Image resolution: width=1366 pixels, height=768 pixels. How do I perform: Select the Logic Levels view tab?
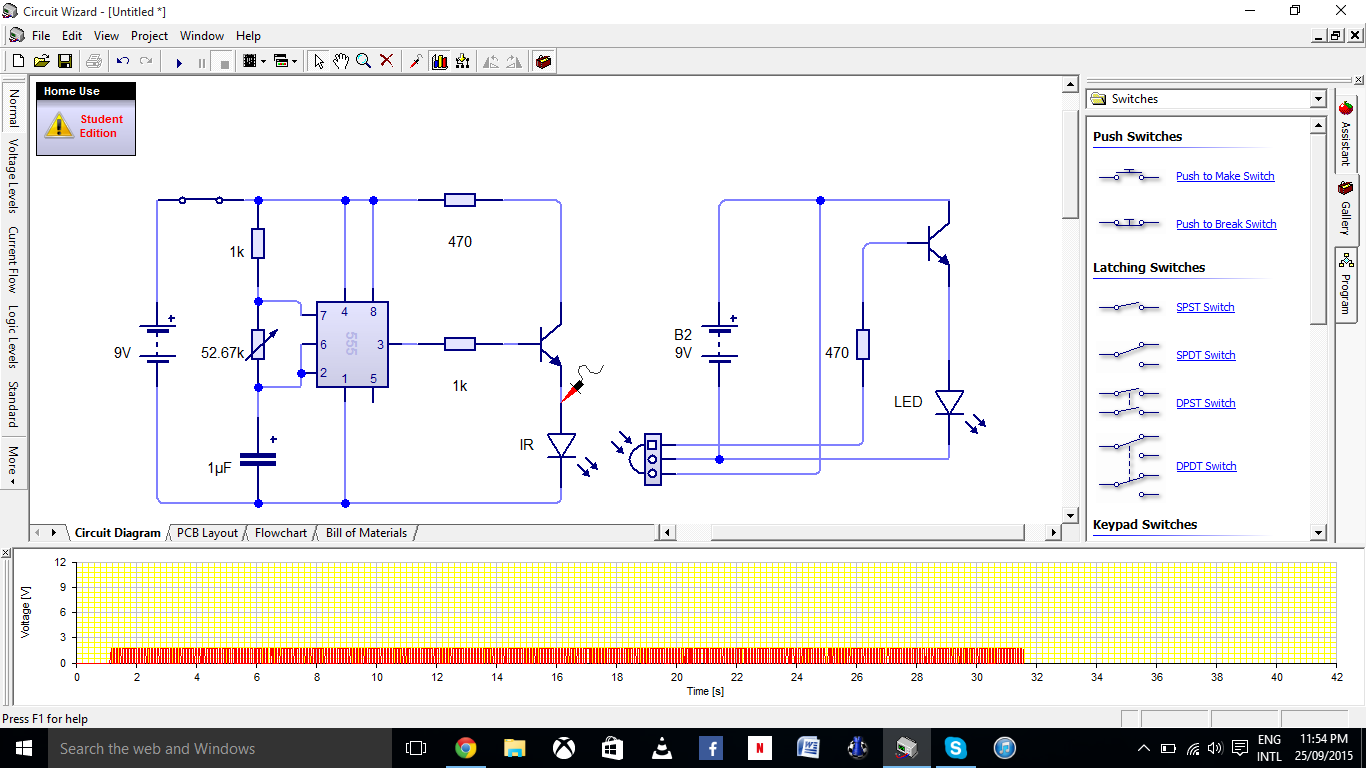click(x=13, y=336)
